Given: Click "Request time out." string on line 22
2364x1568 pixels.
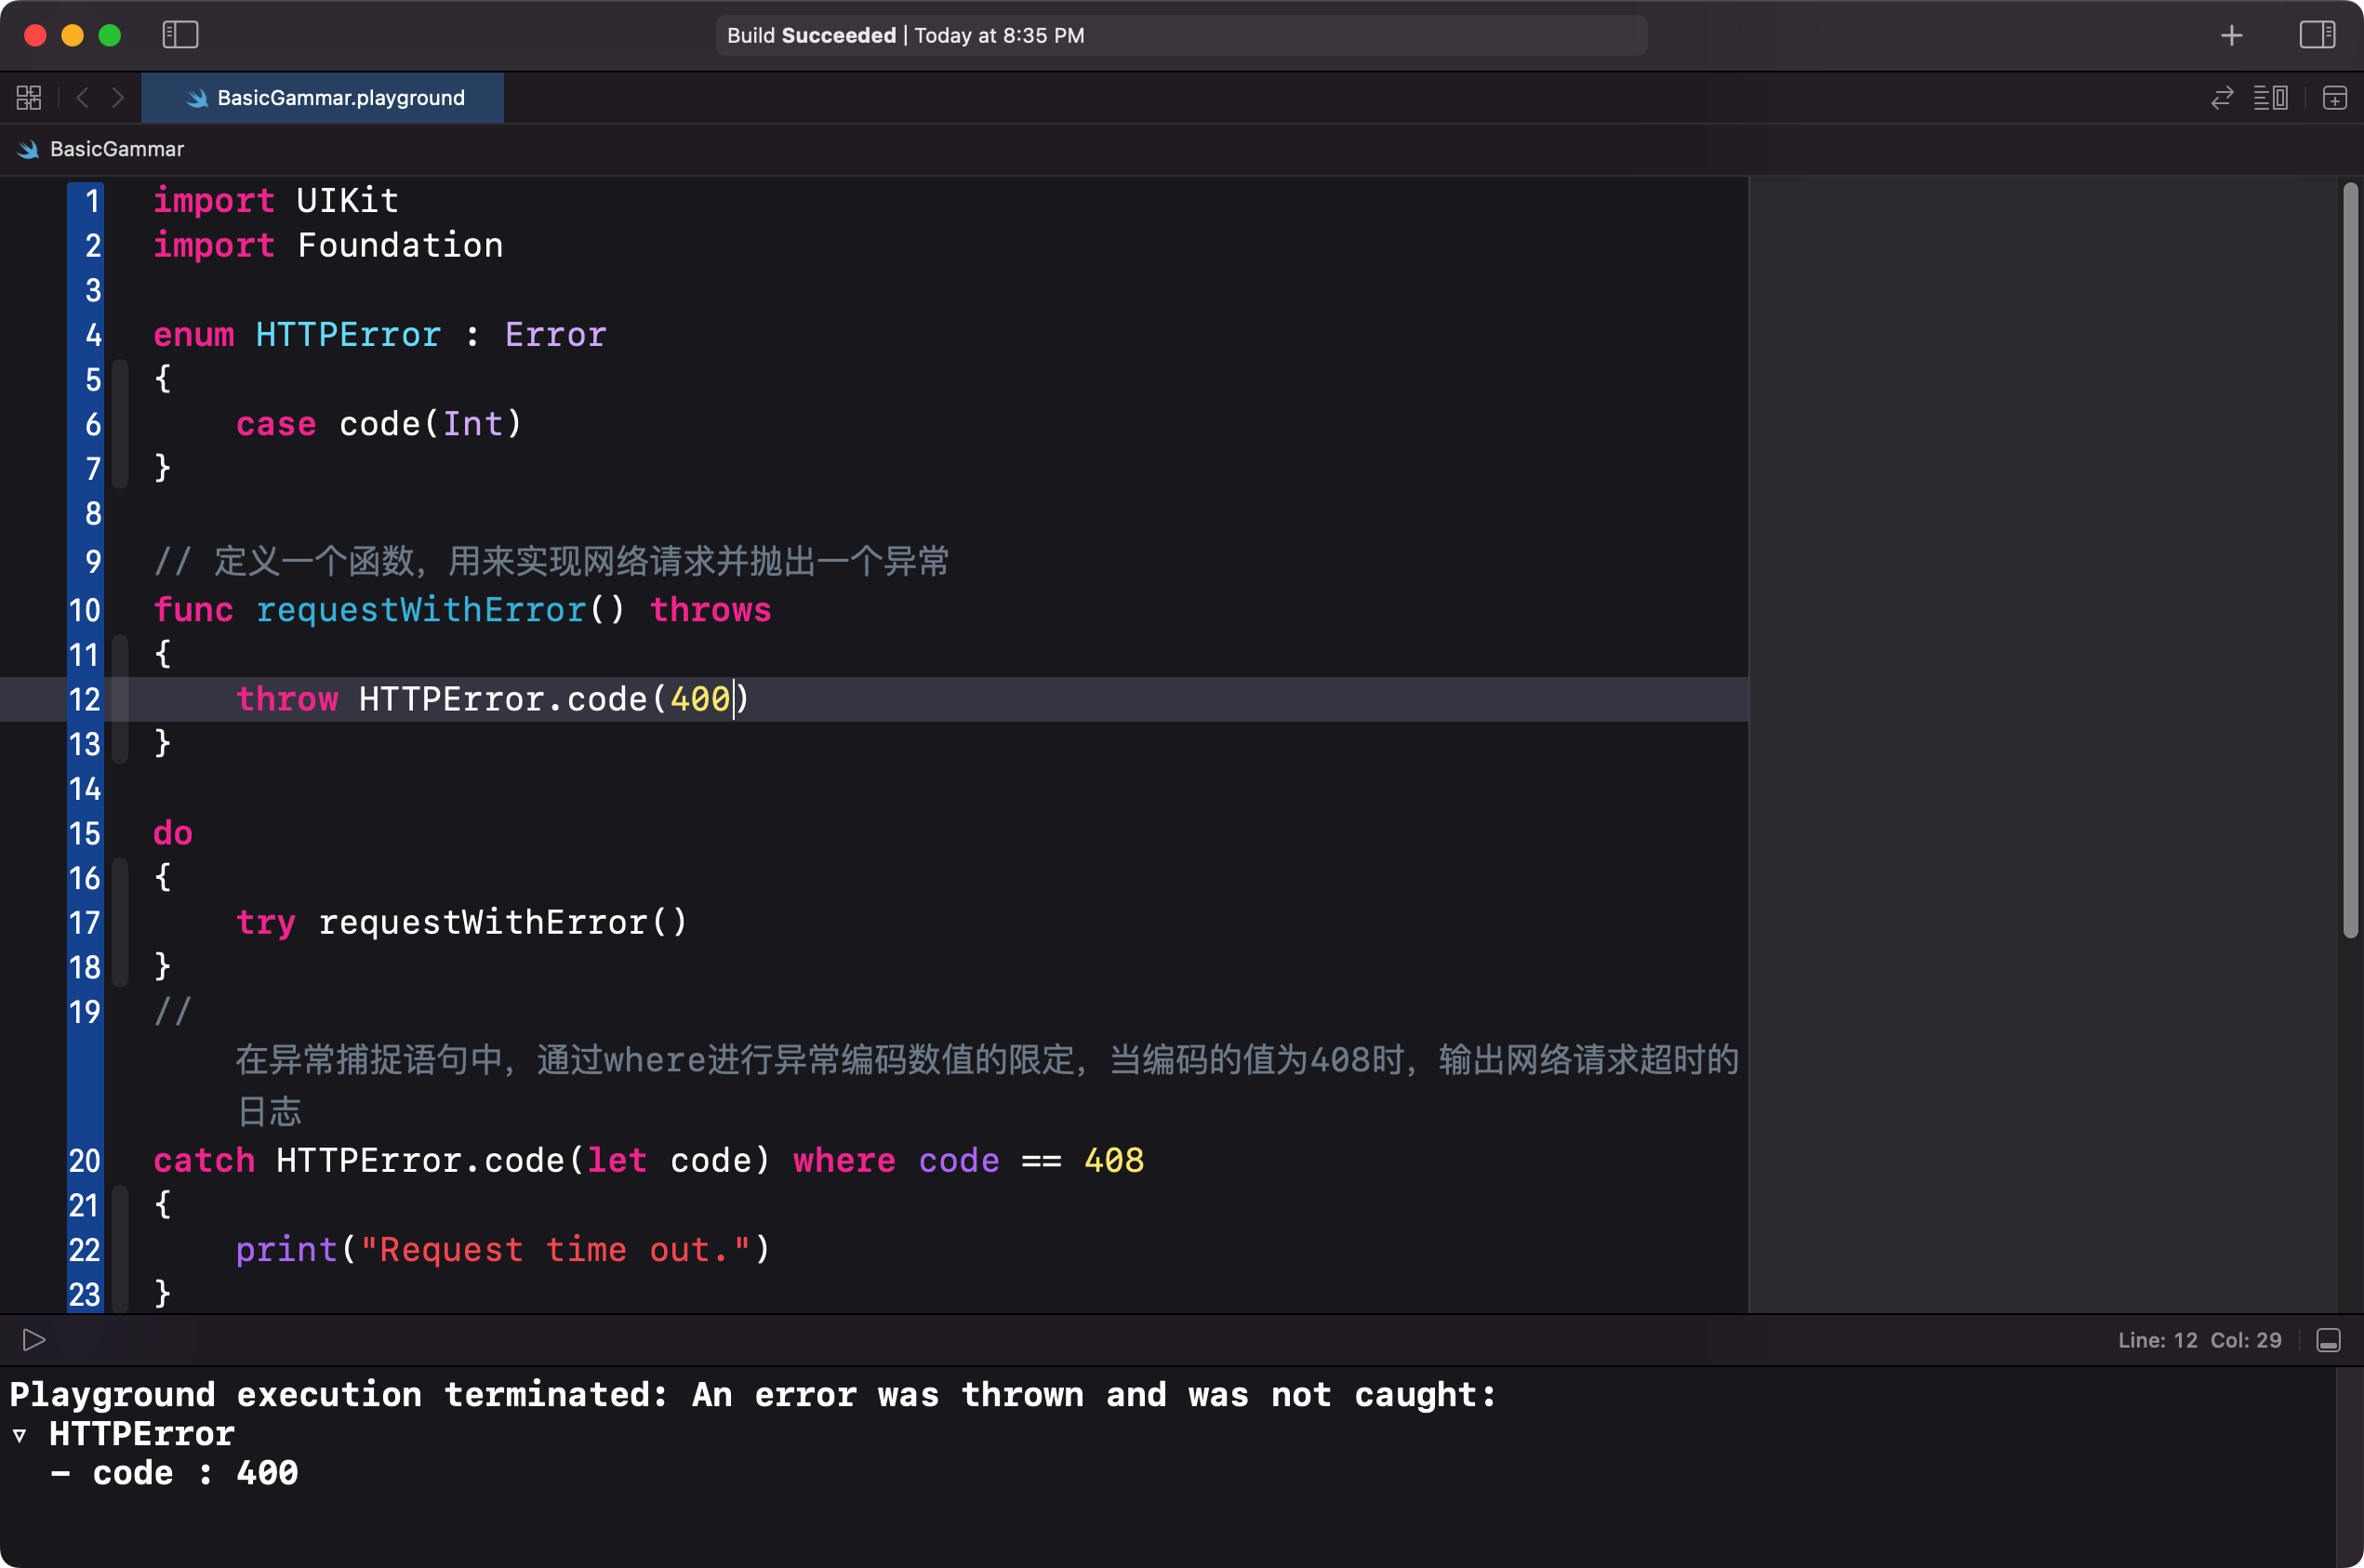Looking at the screenshot, I should [555, 1249].
